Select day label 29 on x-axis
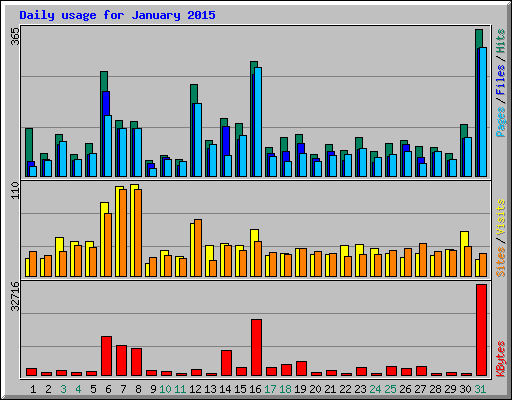The image size is (512, 400). coord(450,389)
